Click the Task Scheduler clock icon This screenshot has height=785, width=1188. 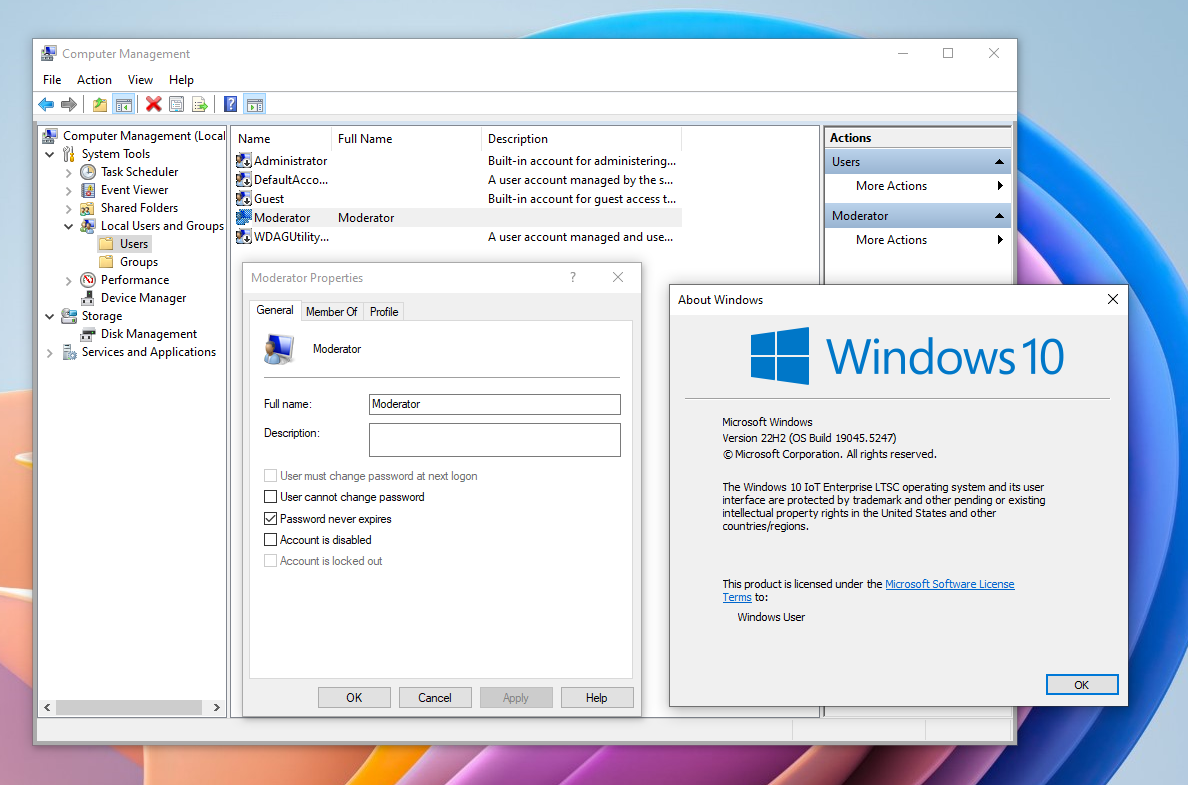coord(89,172)
